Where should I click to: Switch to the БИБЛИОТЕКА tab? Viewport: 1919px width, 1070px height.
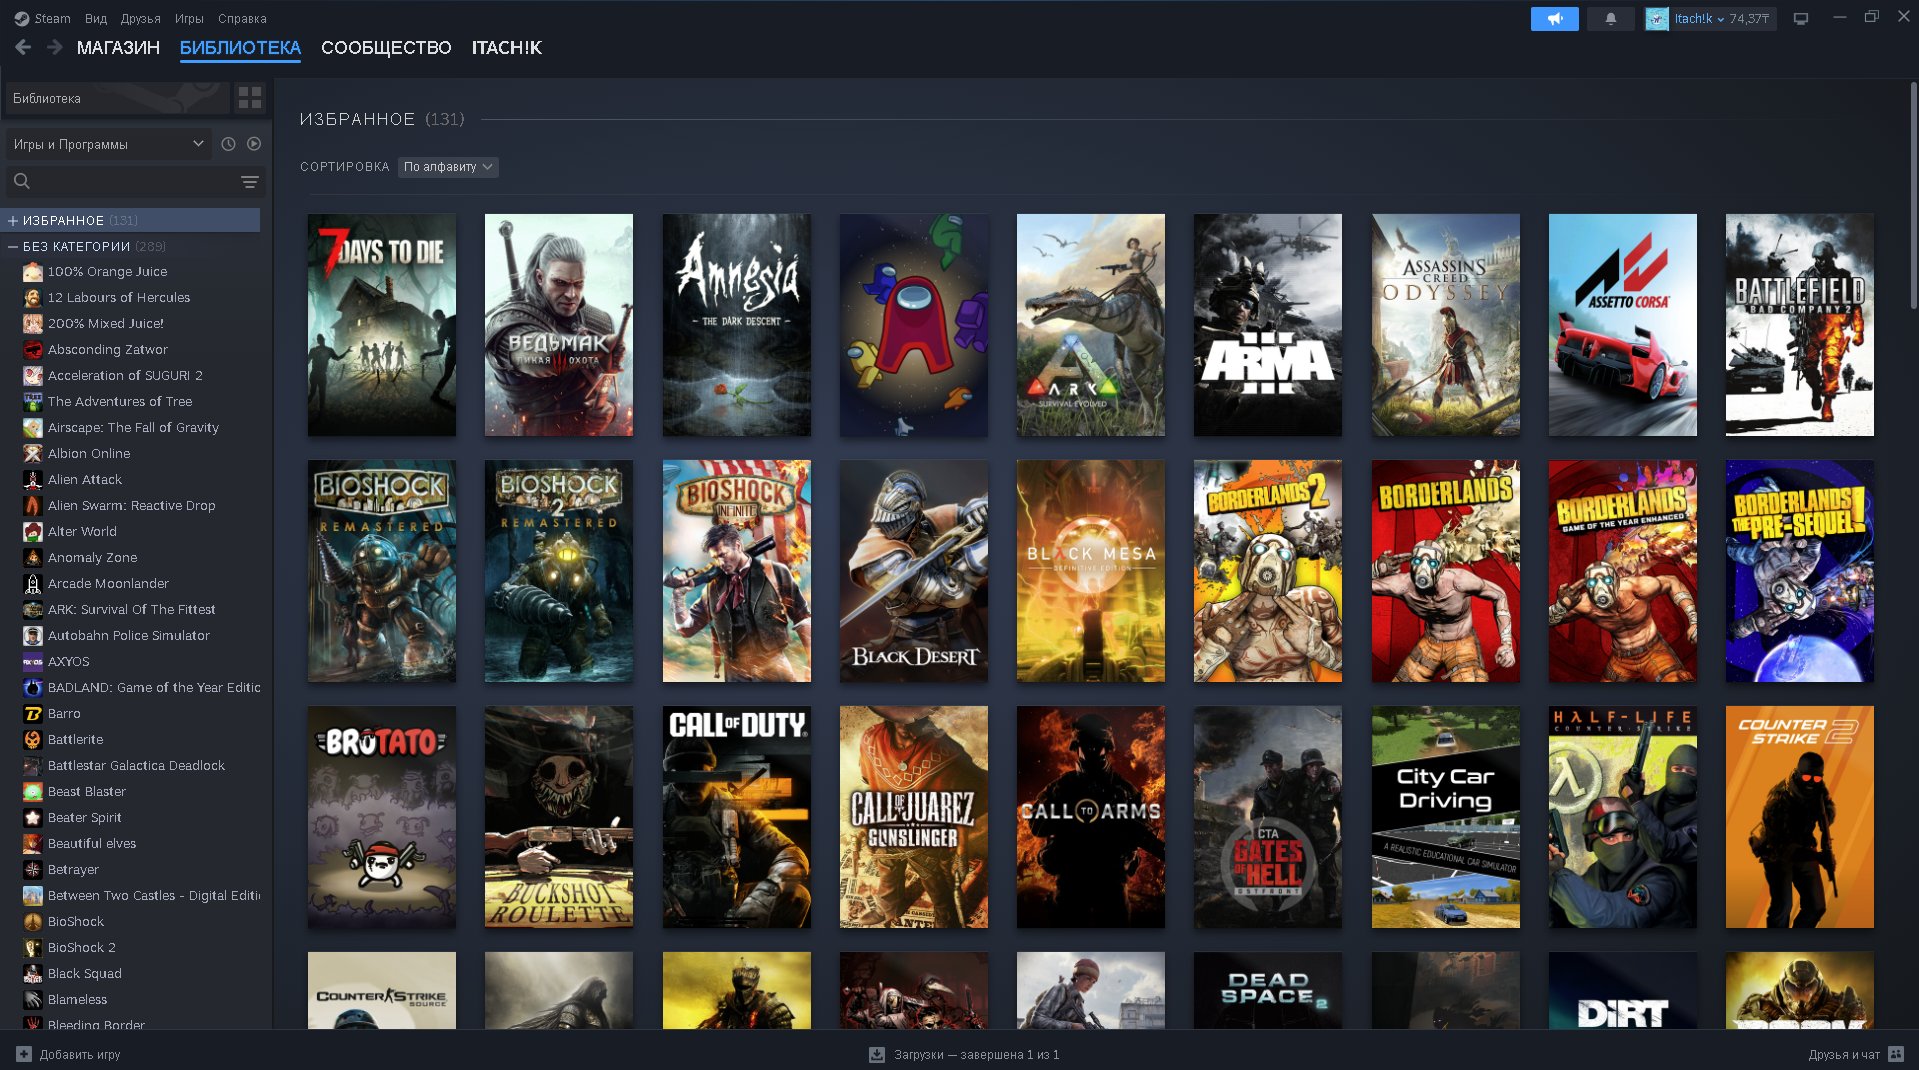click(240, 48)
